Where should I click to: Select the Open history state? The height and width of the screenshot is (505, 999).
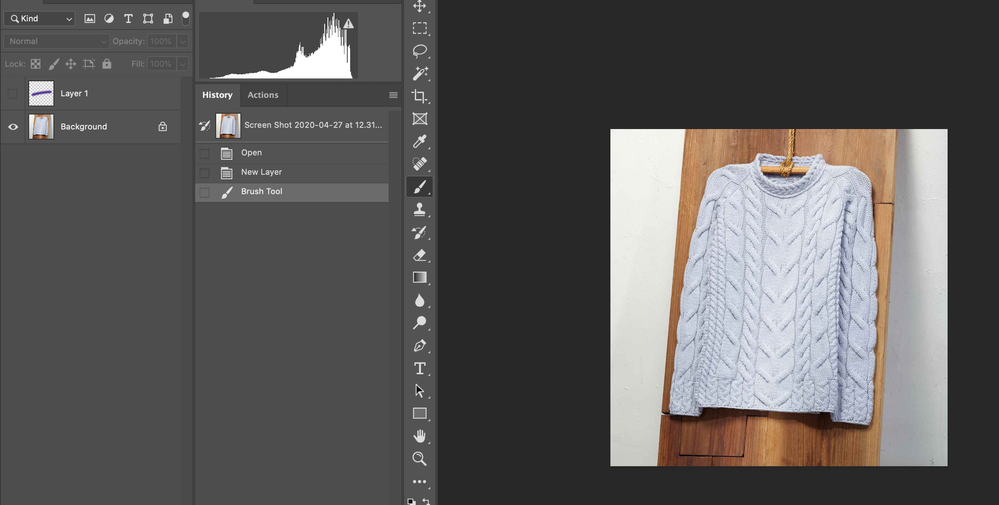point(292,153)
